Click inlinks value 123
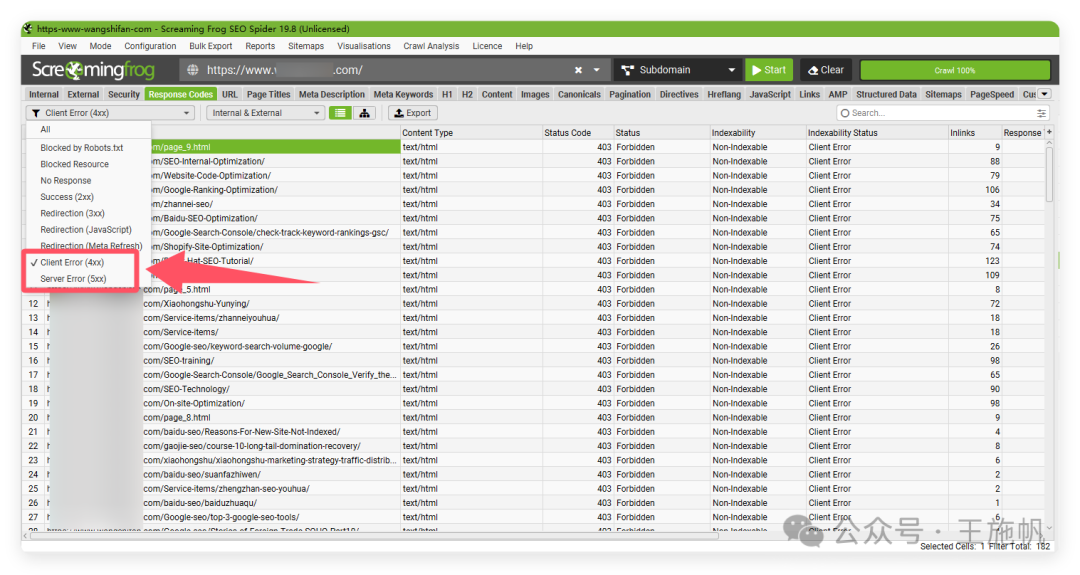Image resolution: width=1080 pixels, height=575 pixels. point(992,261)
